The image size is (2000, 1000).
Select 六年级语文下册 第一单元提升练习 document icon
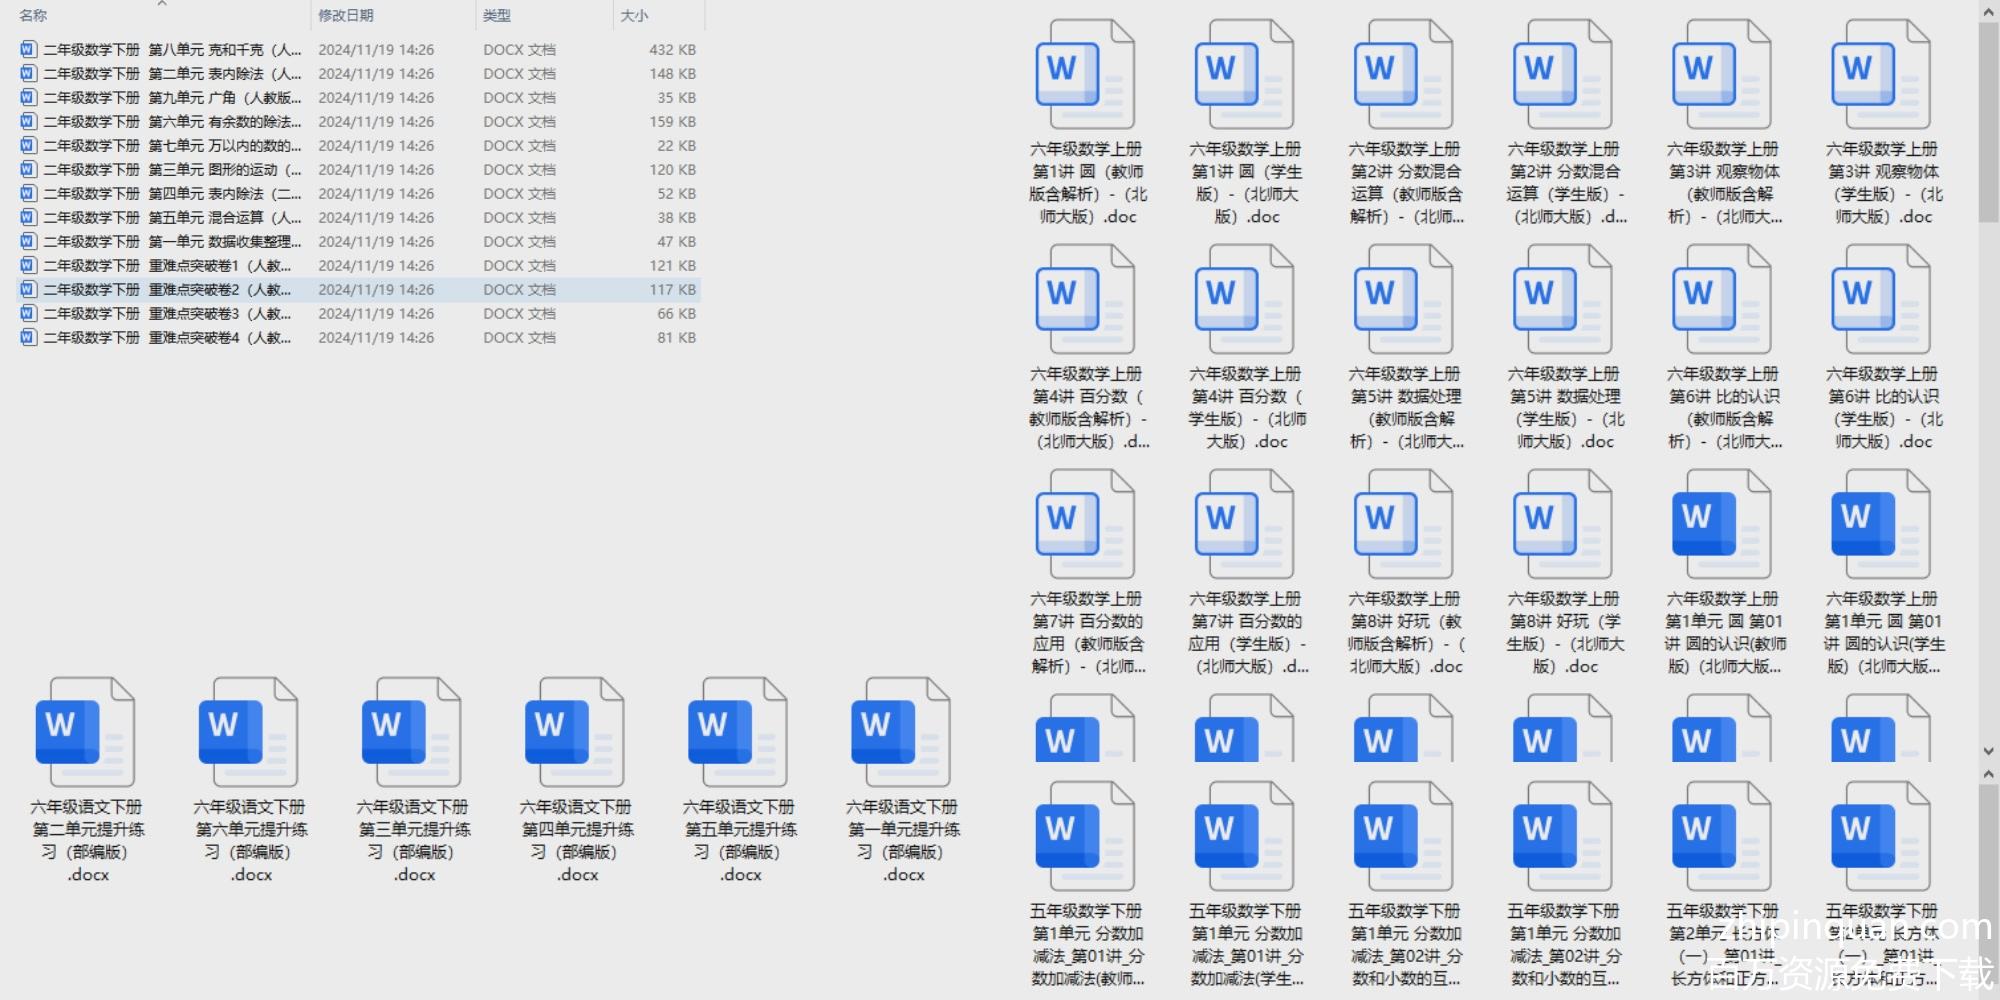900,731
